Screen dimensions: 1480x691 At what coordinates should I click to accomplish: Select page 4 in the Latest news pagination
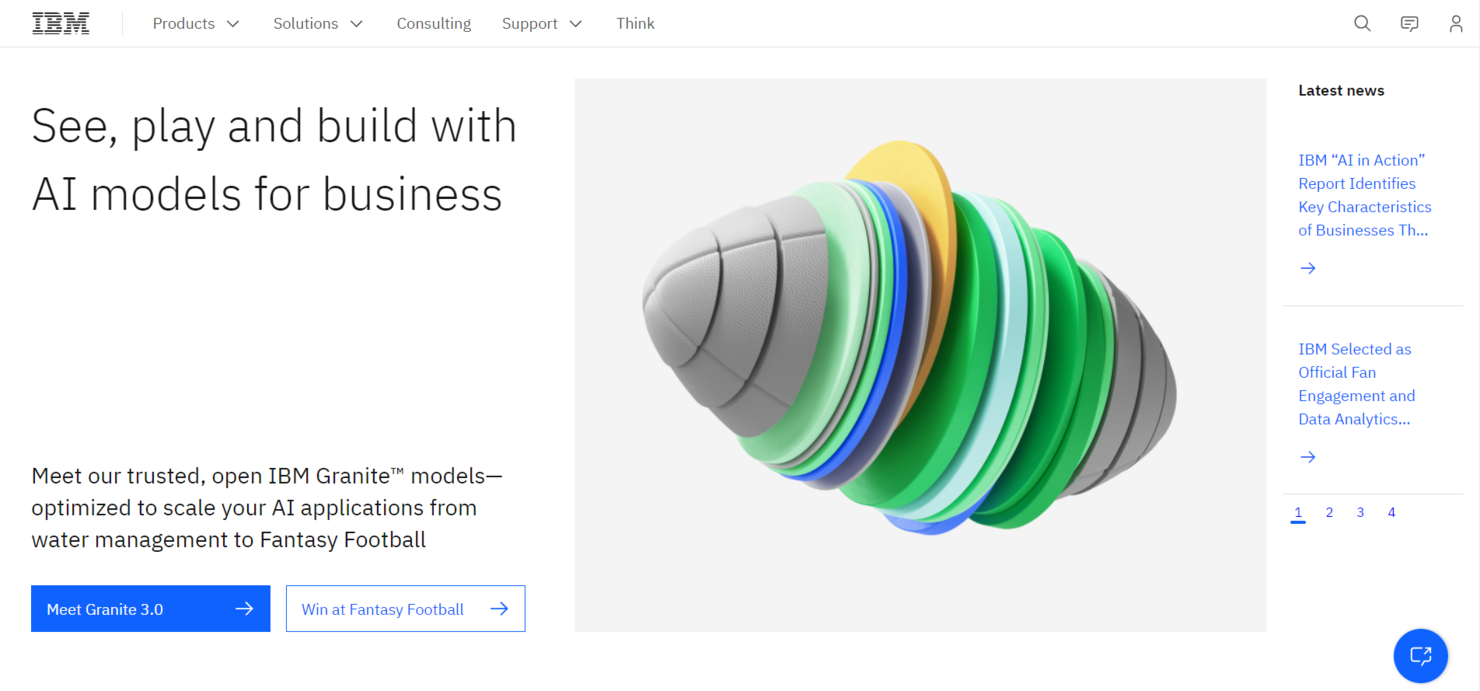(x=1391, y=512)
